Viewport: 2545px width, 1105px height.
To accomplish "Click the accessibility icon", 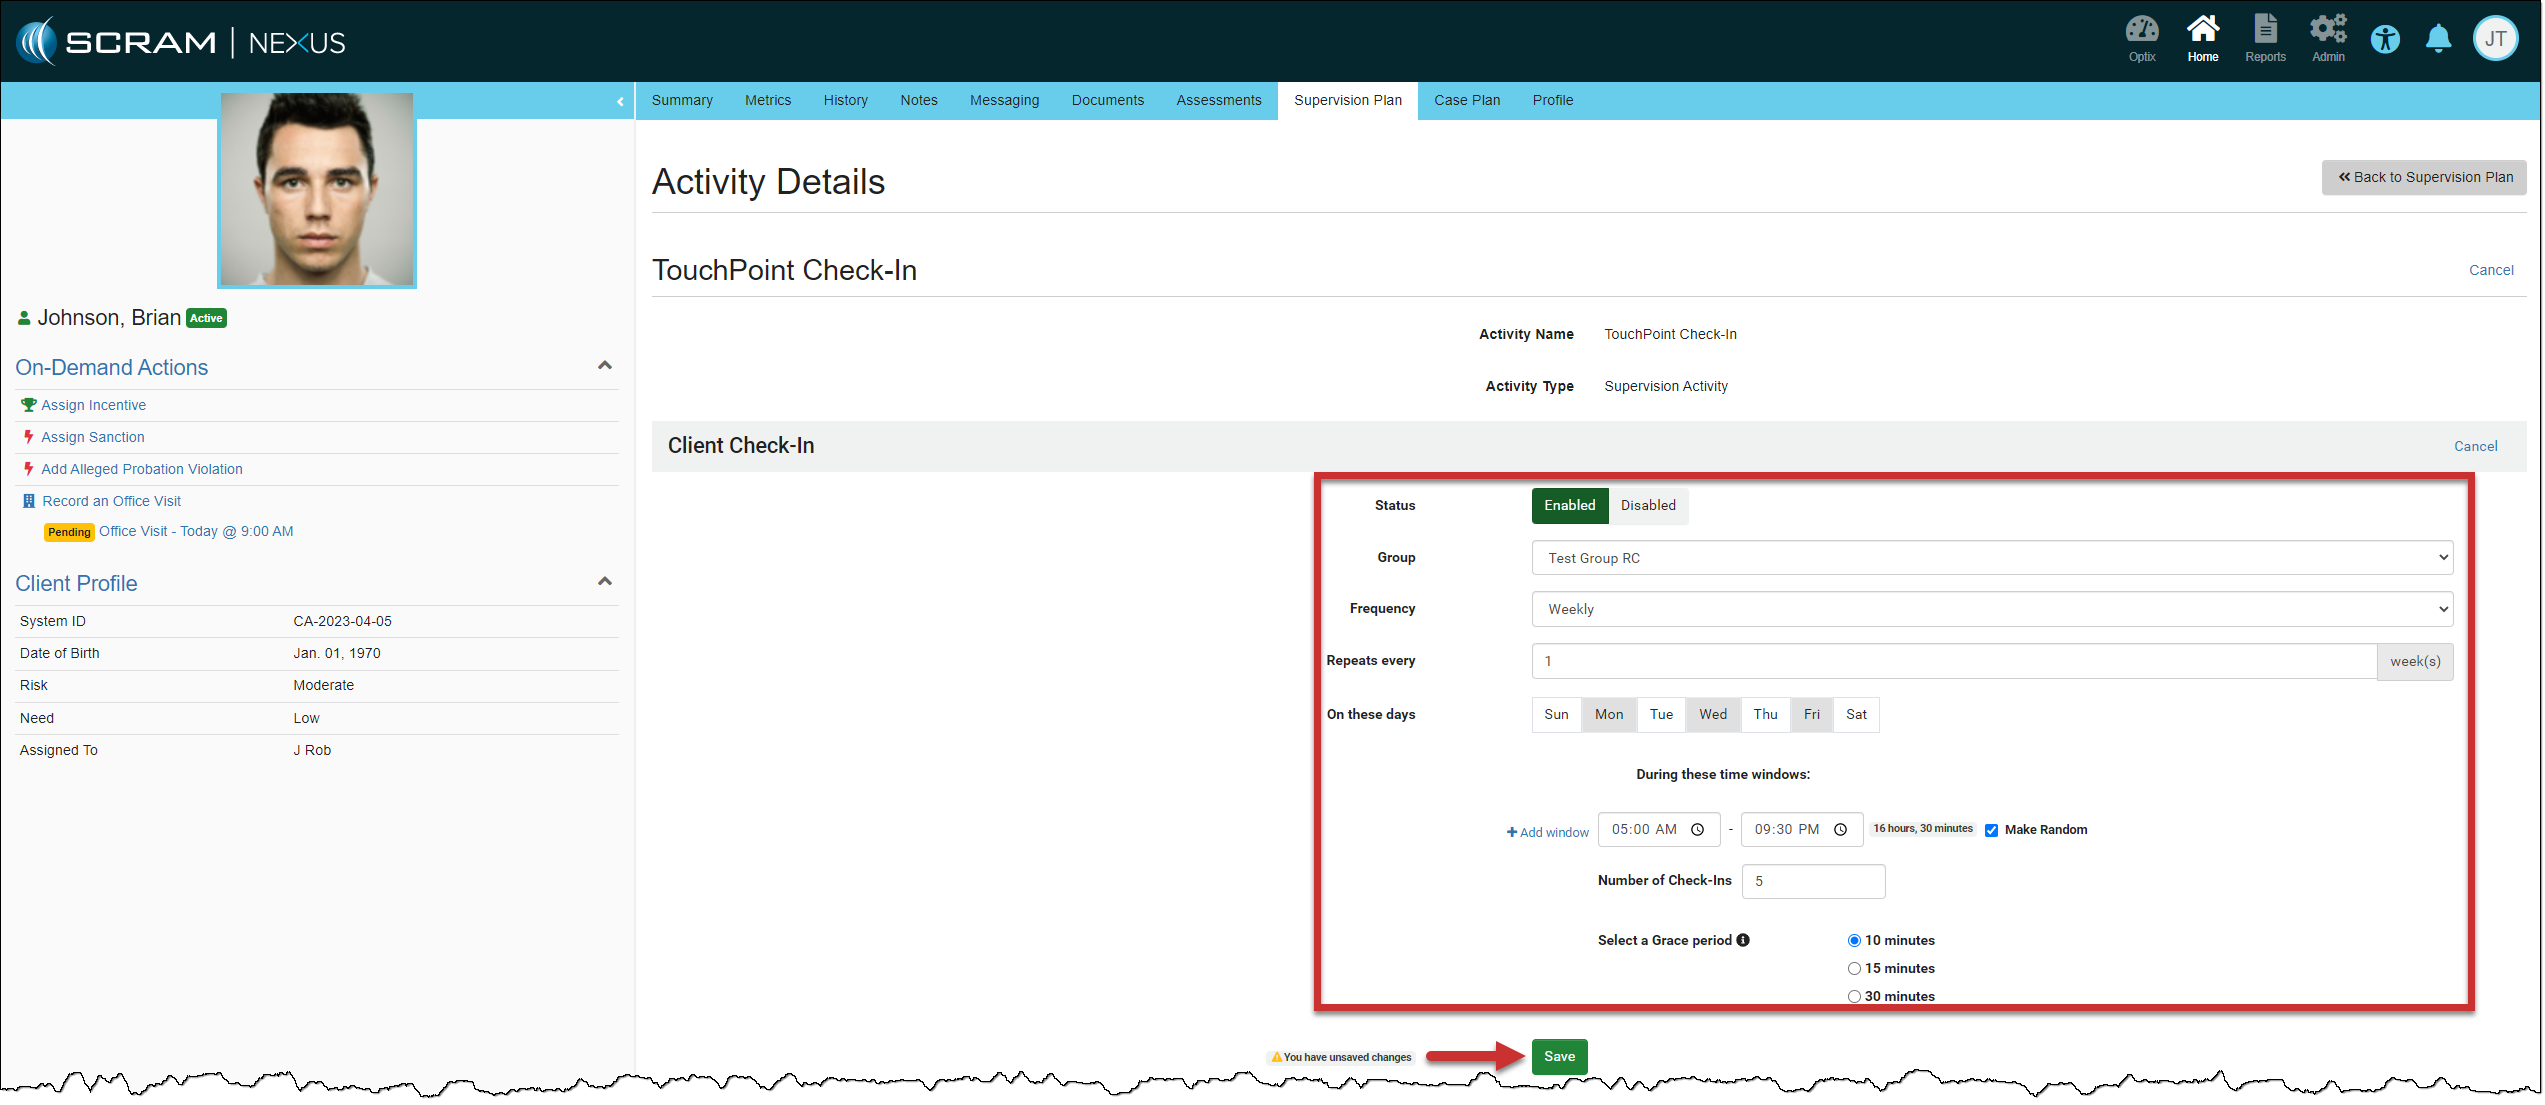I will (x=2386, y=40).
